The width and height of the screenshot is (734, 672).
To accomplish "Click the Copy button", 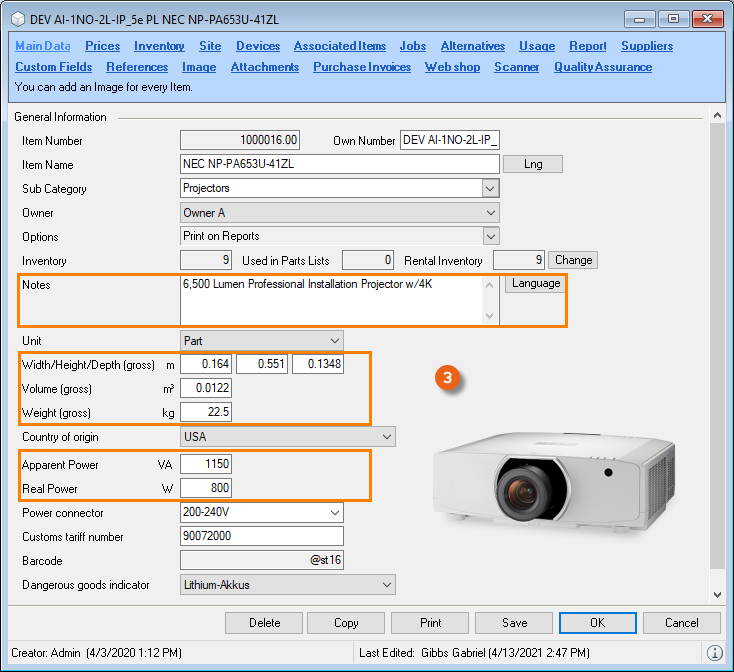I will (x=346, y=623).
